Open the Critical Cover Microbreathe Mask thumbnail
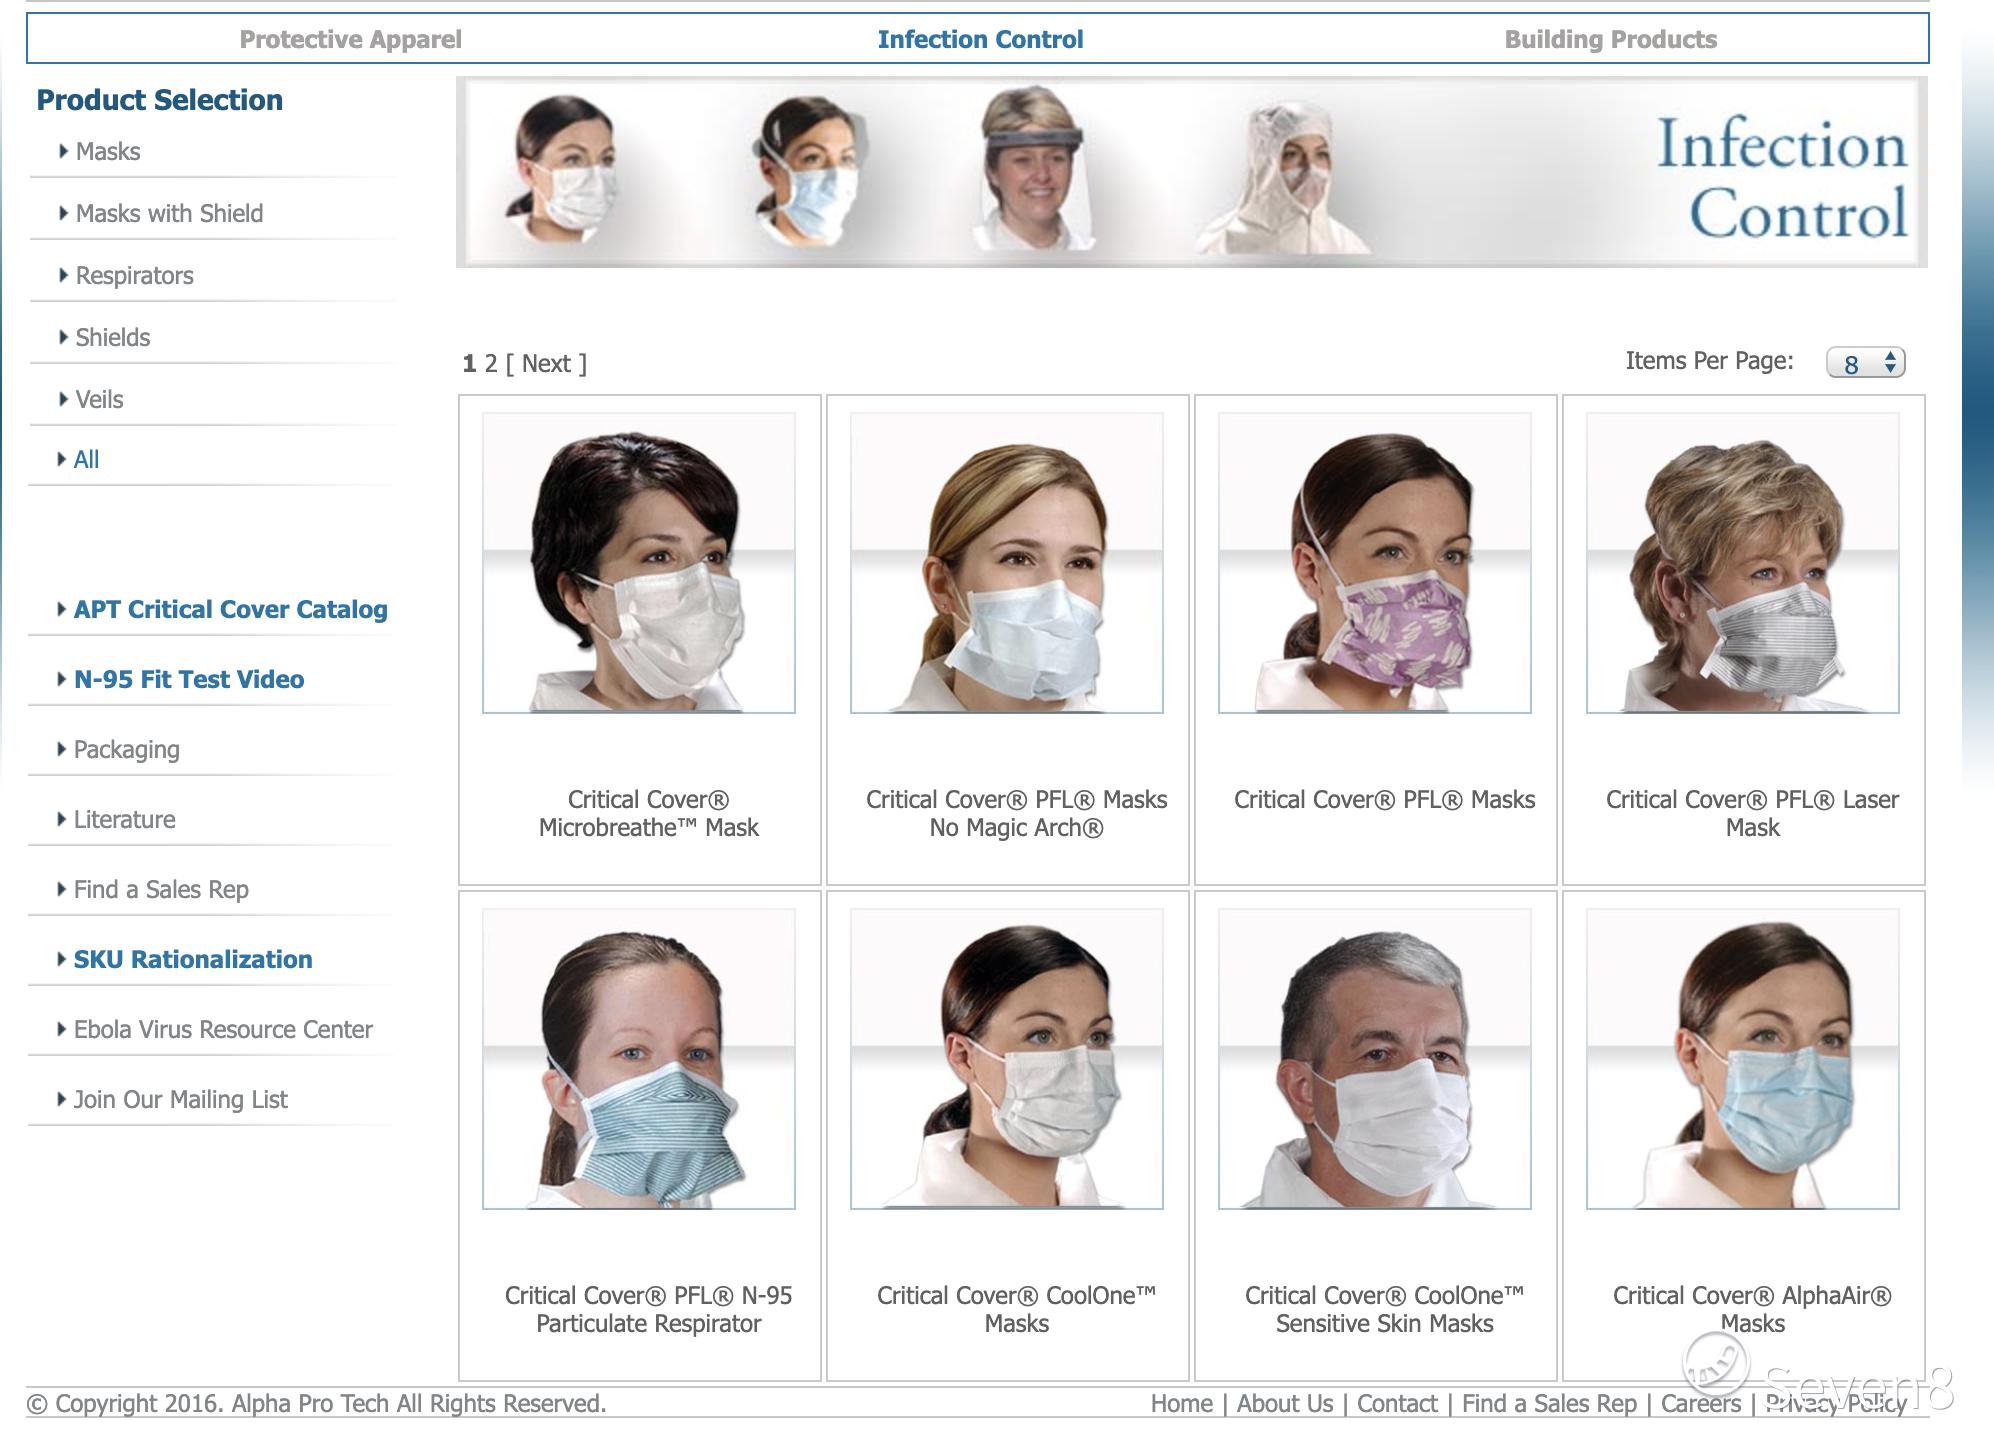This screenshot has width=1994, height=1440. pyautogui.click(x=638, y=563)
